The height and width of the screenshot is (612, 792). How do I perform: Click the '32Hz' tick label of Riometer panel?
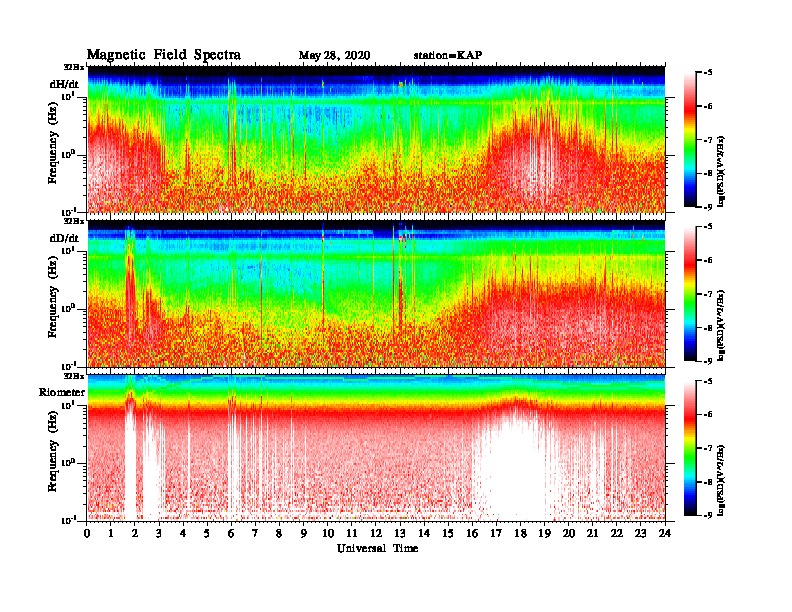tap(74, 376)
